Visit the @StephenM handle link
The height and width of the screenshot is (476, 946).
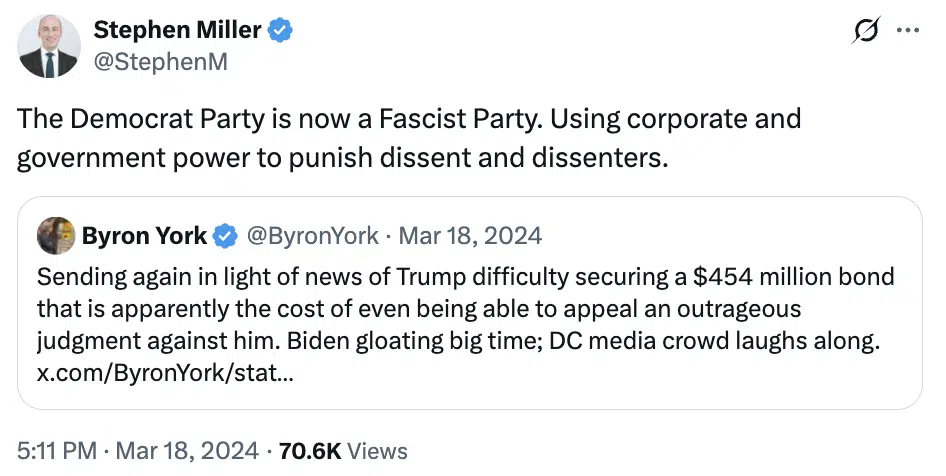[x=160, y=62]
